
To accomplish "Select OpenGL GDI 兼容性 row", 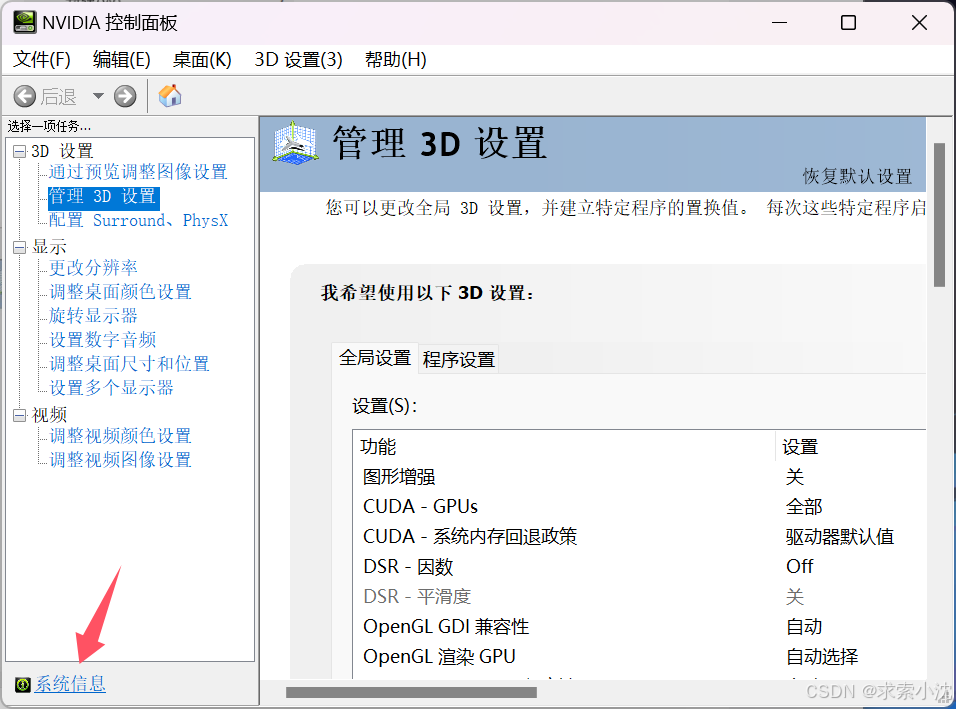I will click(x=639, y=627).
